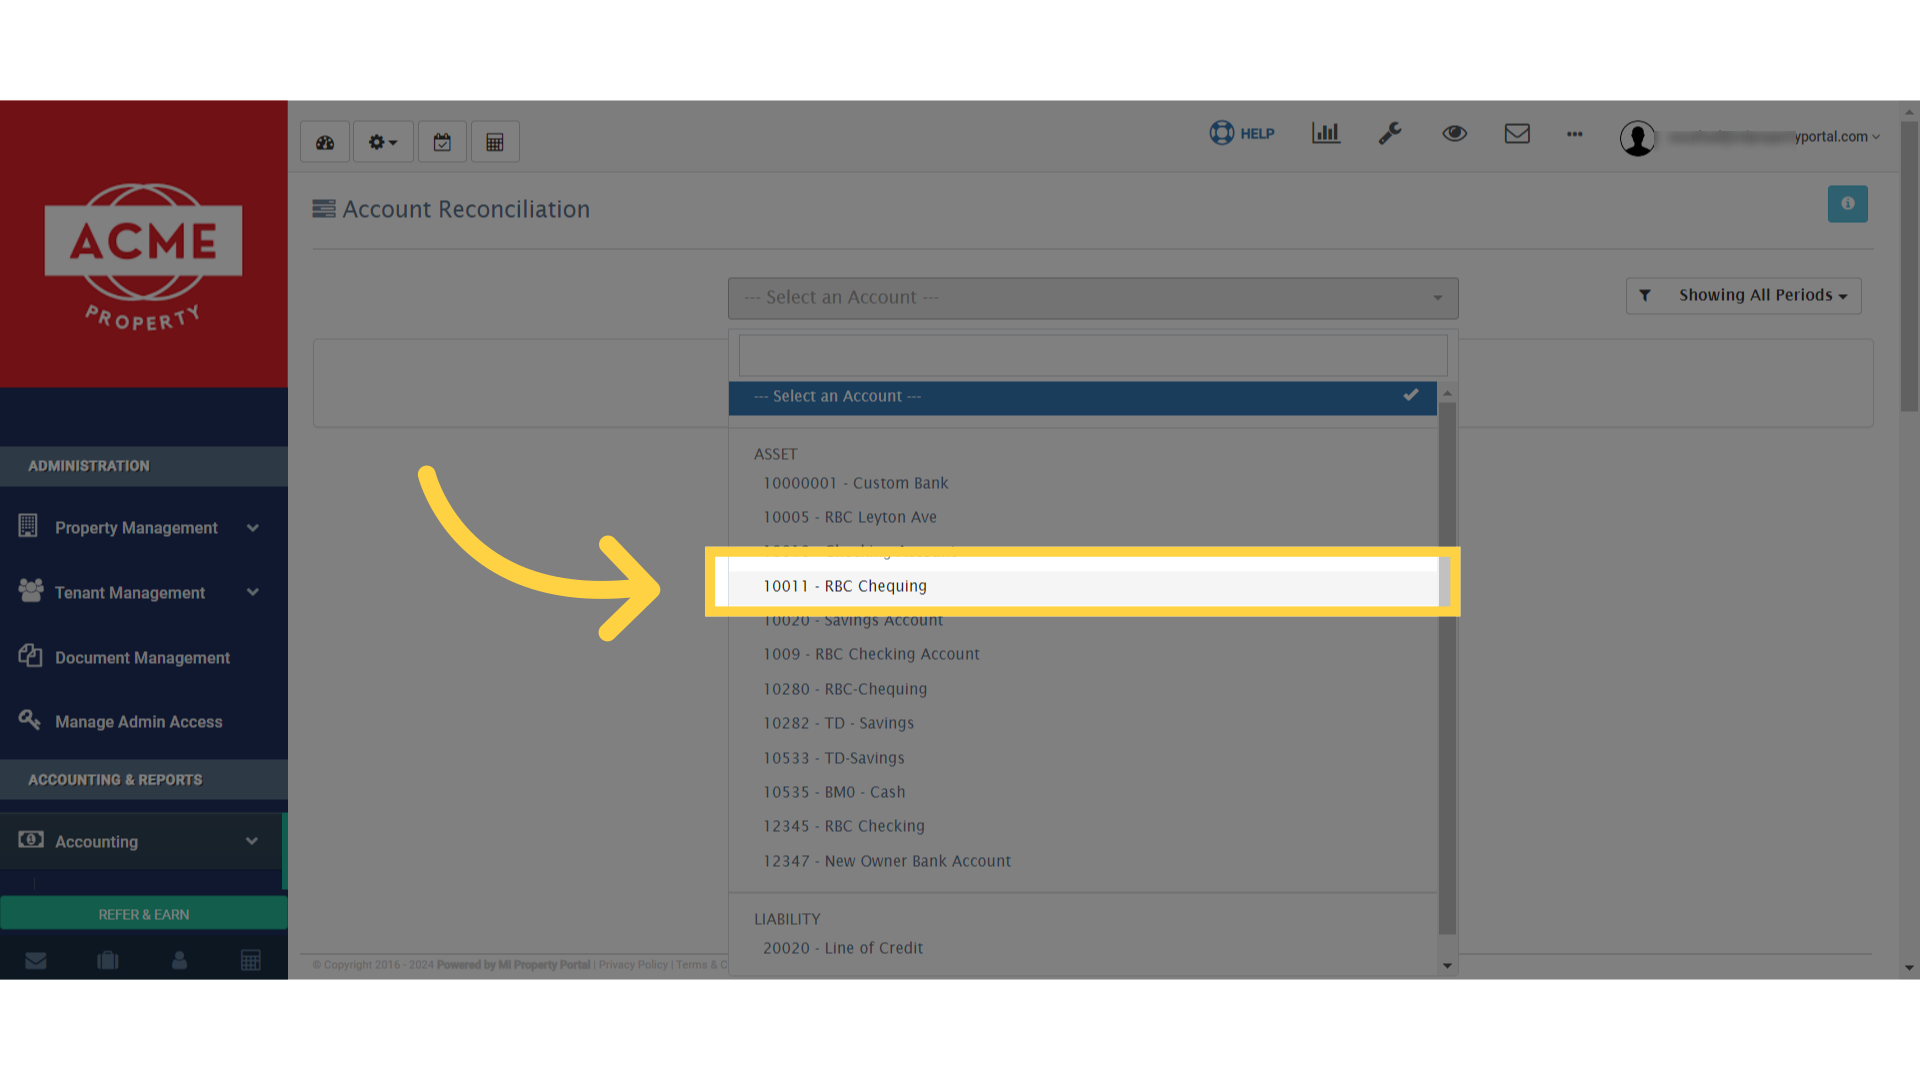The width and height of the screenshot is (1920, 1080).
Task: Select 20020 - Line of Credit
Action: (x=1083, y=948)
